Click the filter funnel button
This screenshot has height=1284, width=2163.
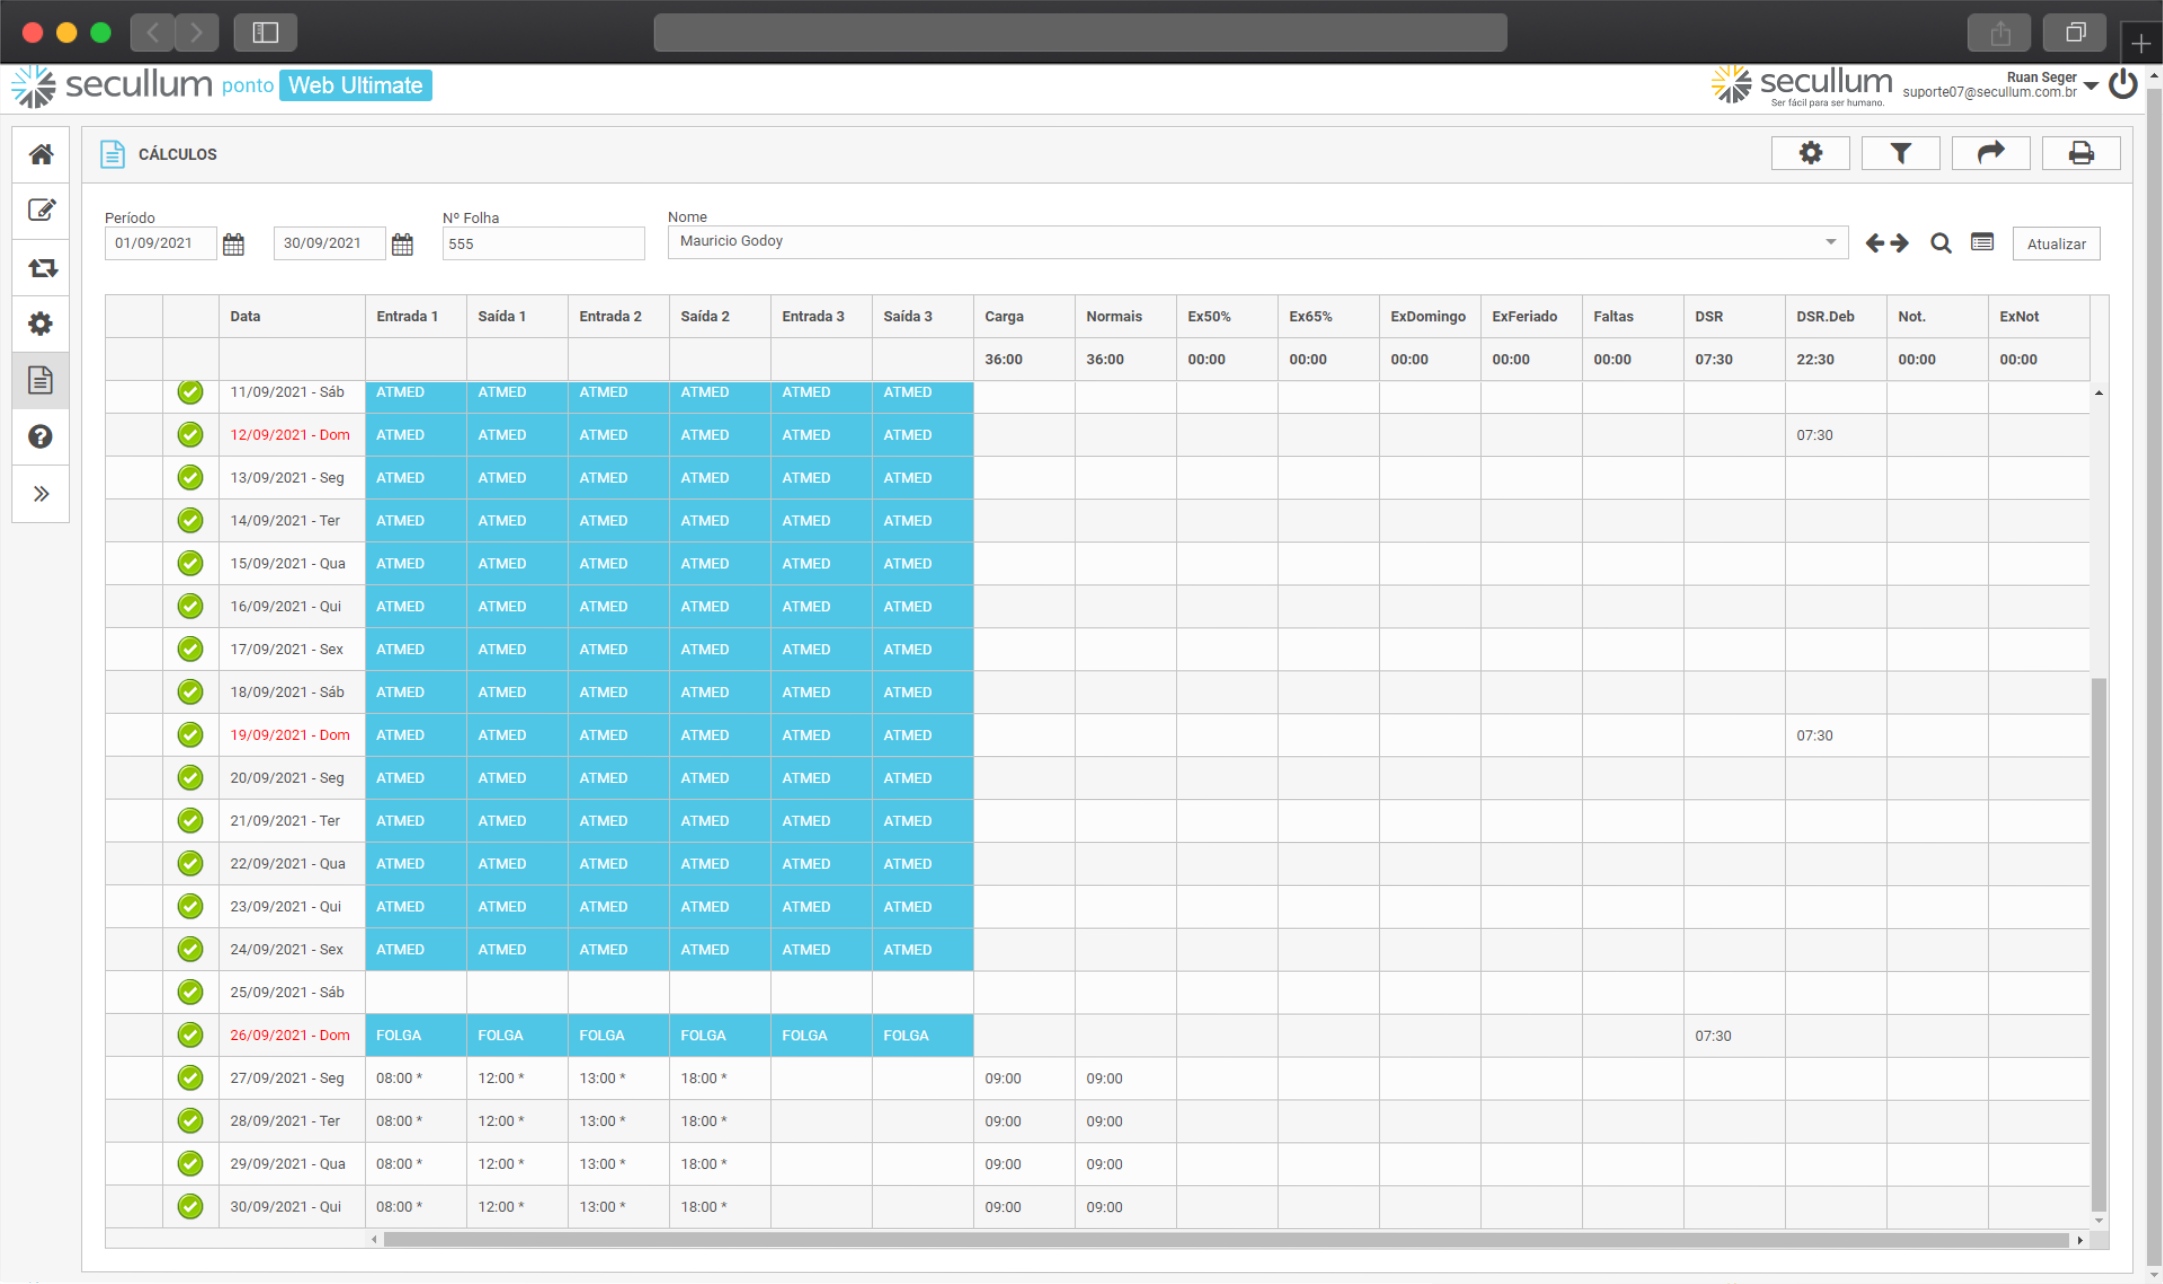coord(1900,153)
